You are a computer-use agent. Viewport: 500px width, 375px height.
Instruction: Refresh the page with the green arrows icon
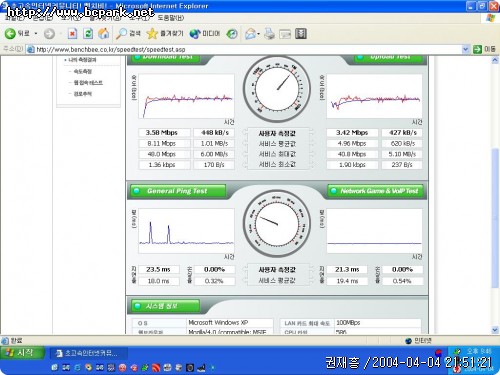pos(88,34)
